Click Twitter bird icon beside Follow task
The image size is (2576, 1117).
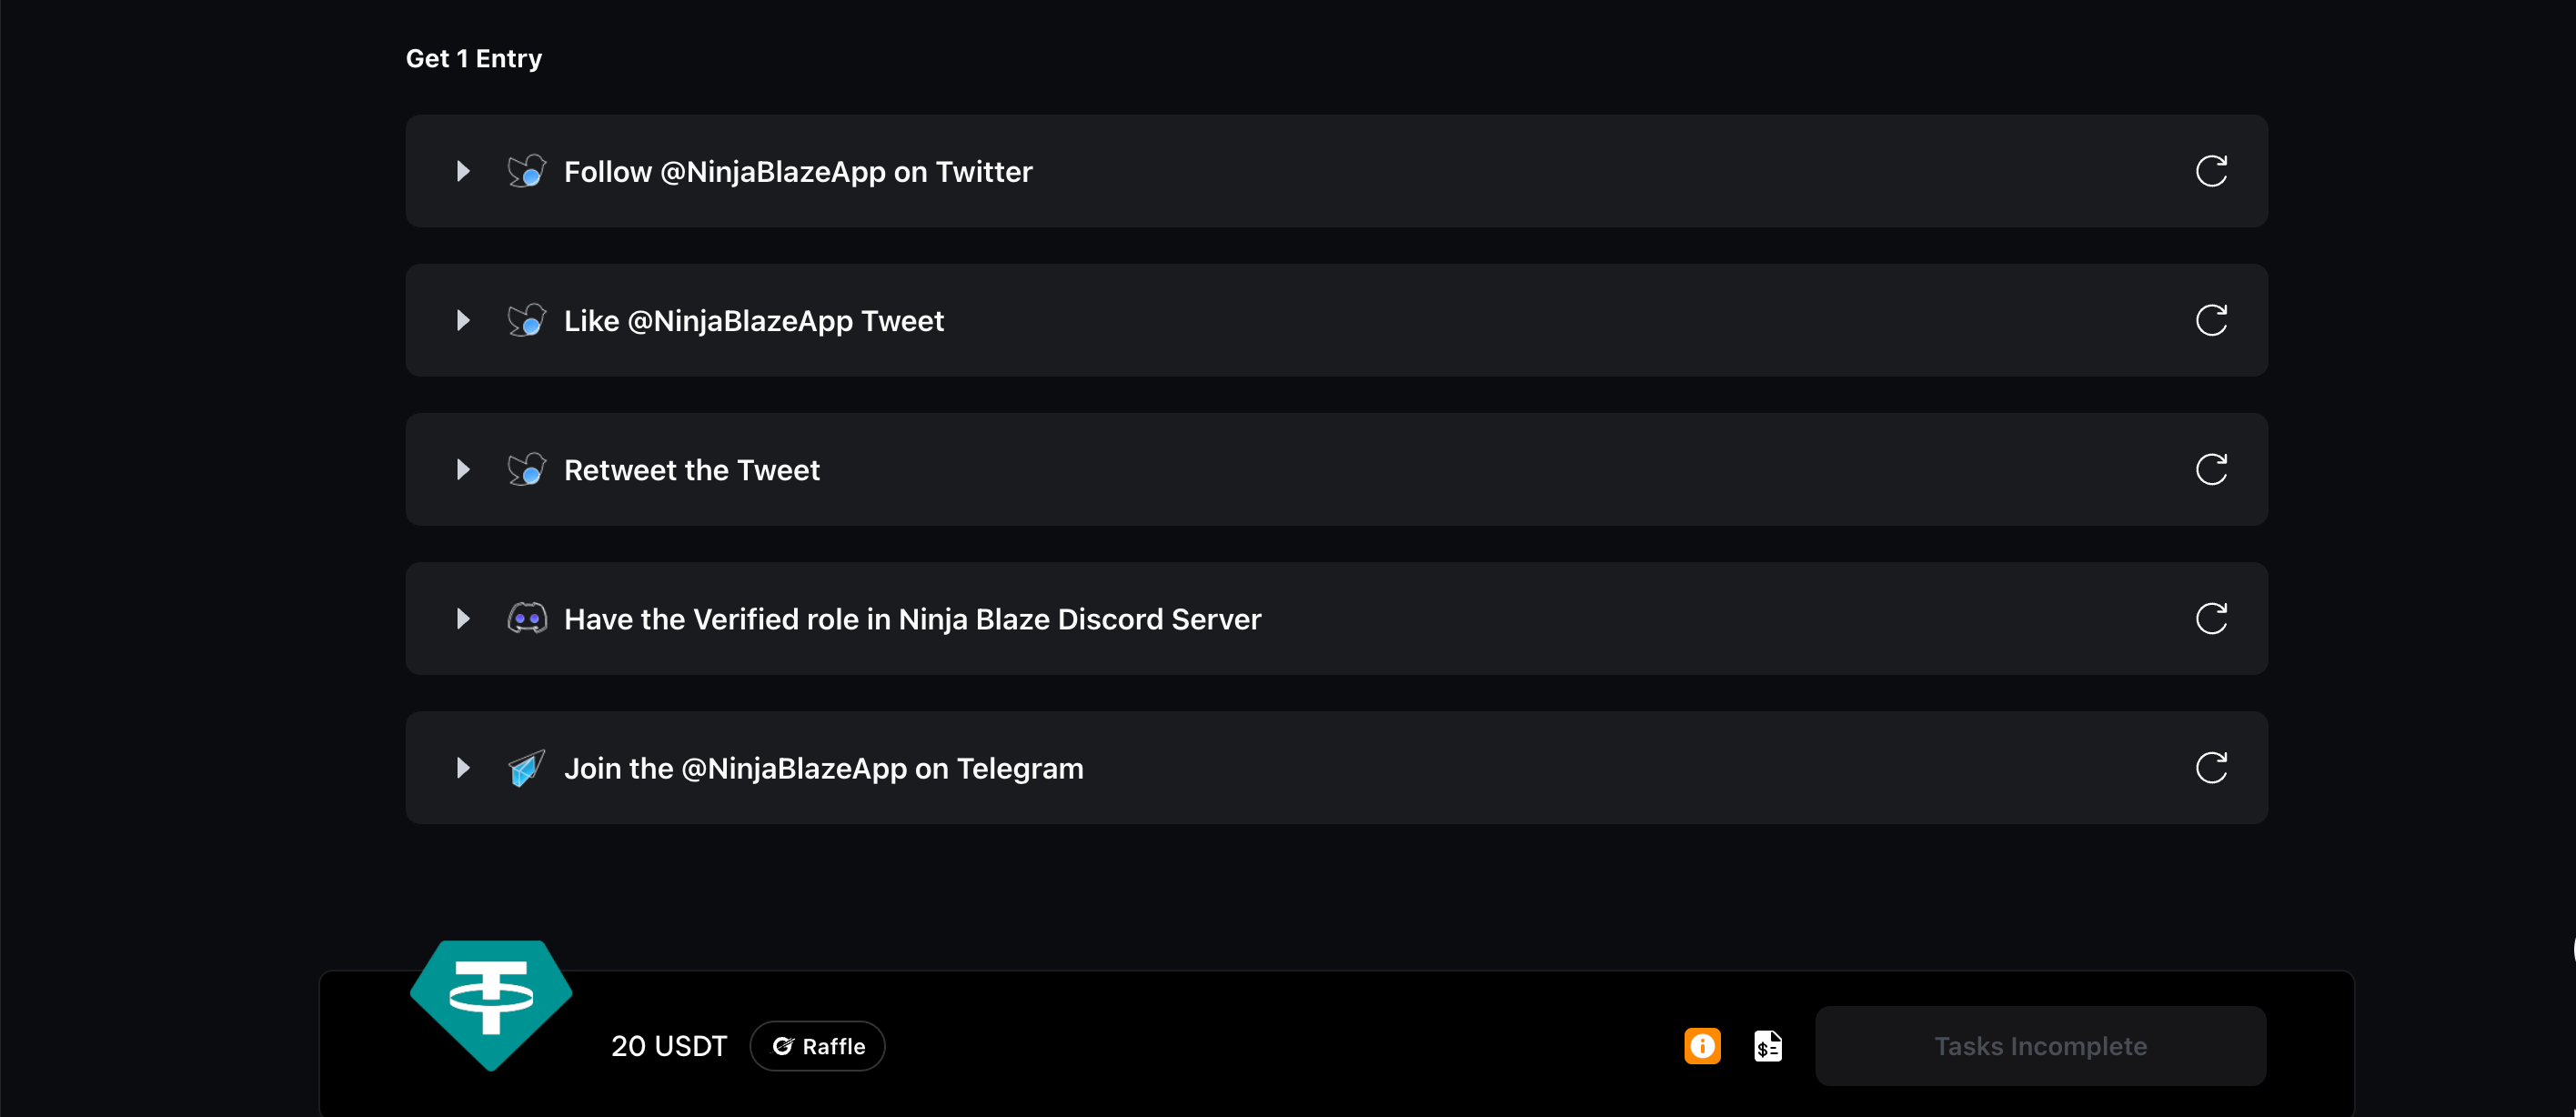coord(527,171)
